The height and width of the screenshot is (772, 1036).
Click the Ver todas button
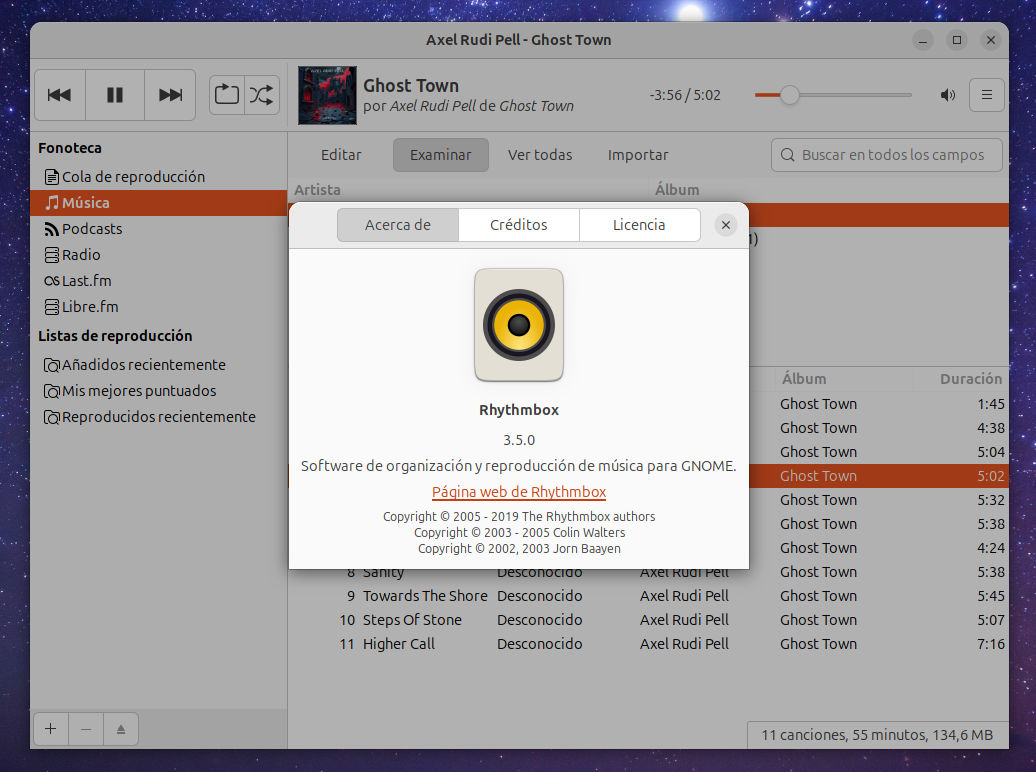pyautogui.click(x=540, y=155)
